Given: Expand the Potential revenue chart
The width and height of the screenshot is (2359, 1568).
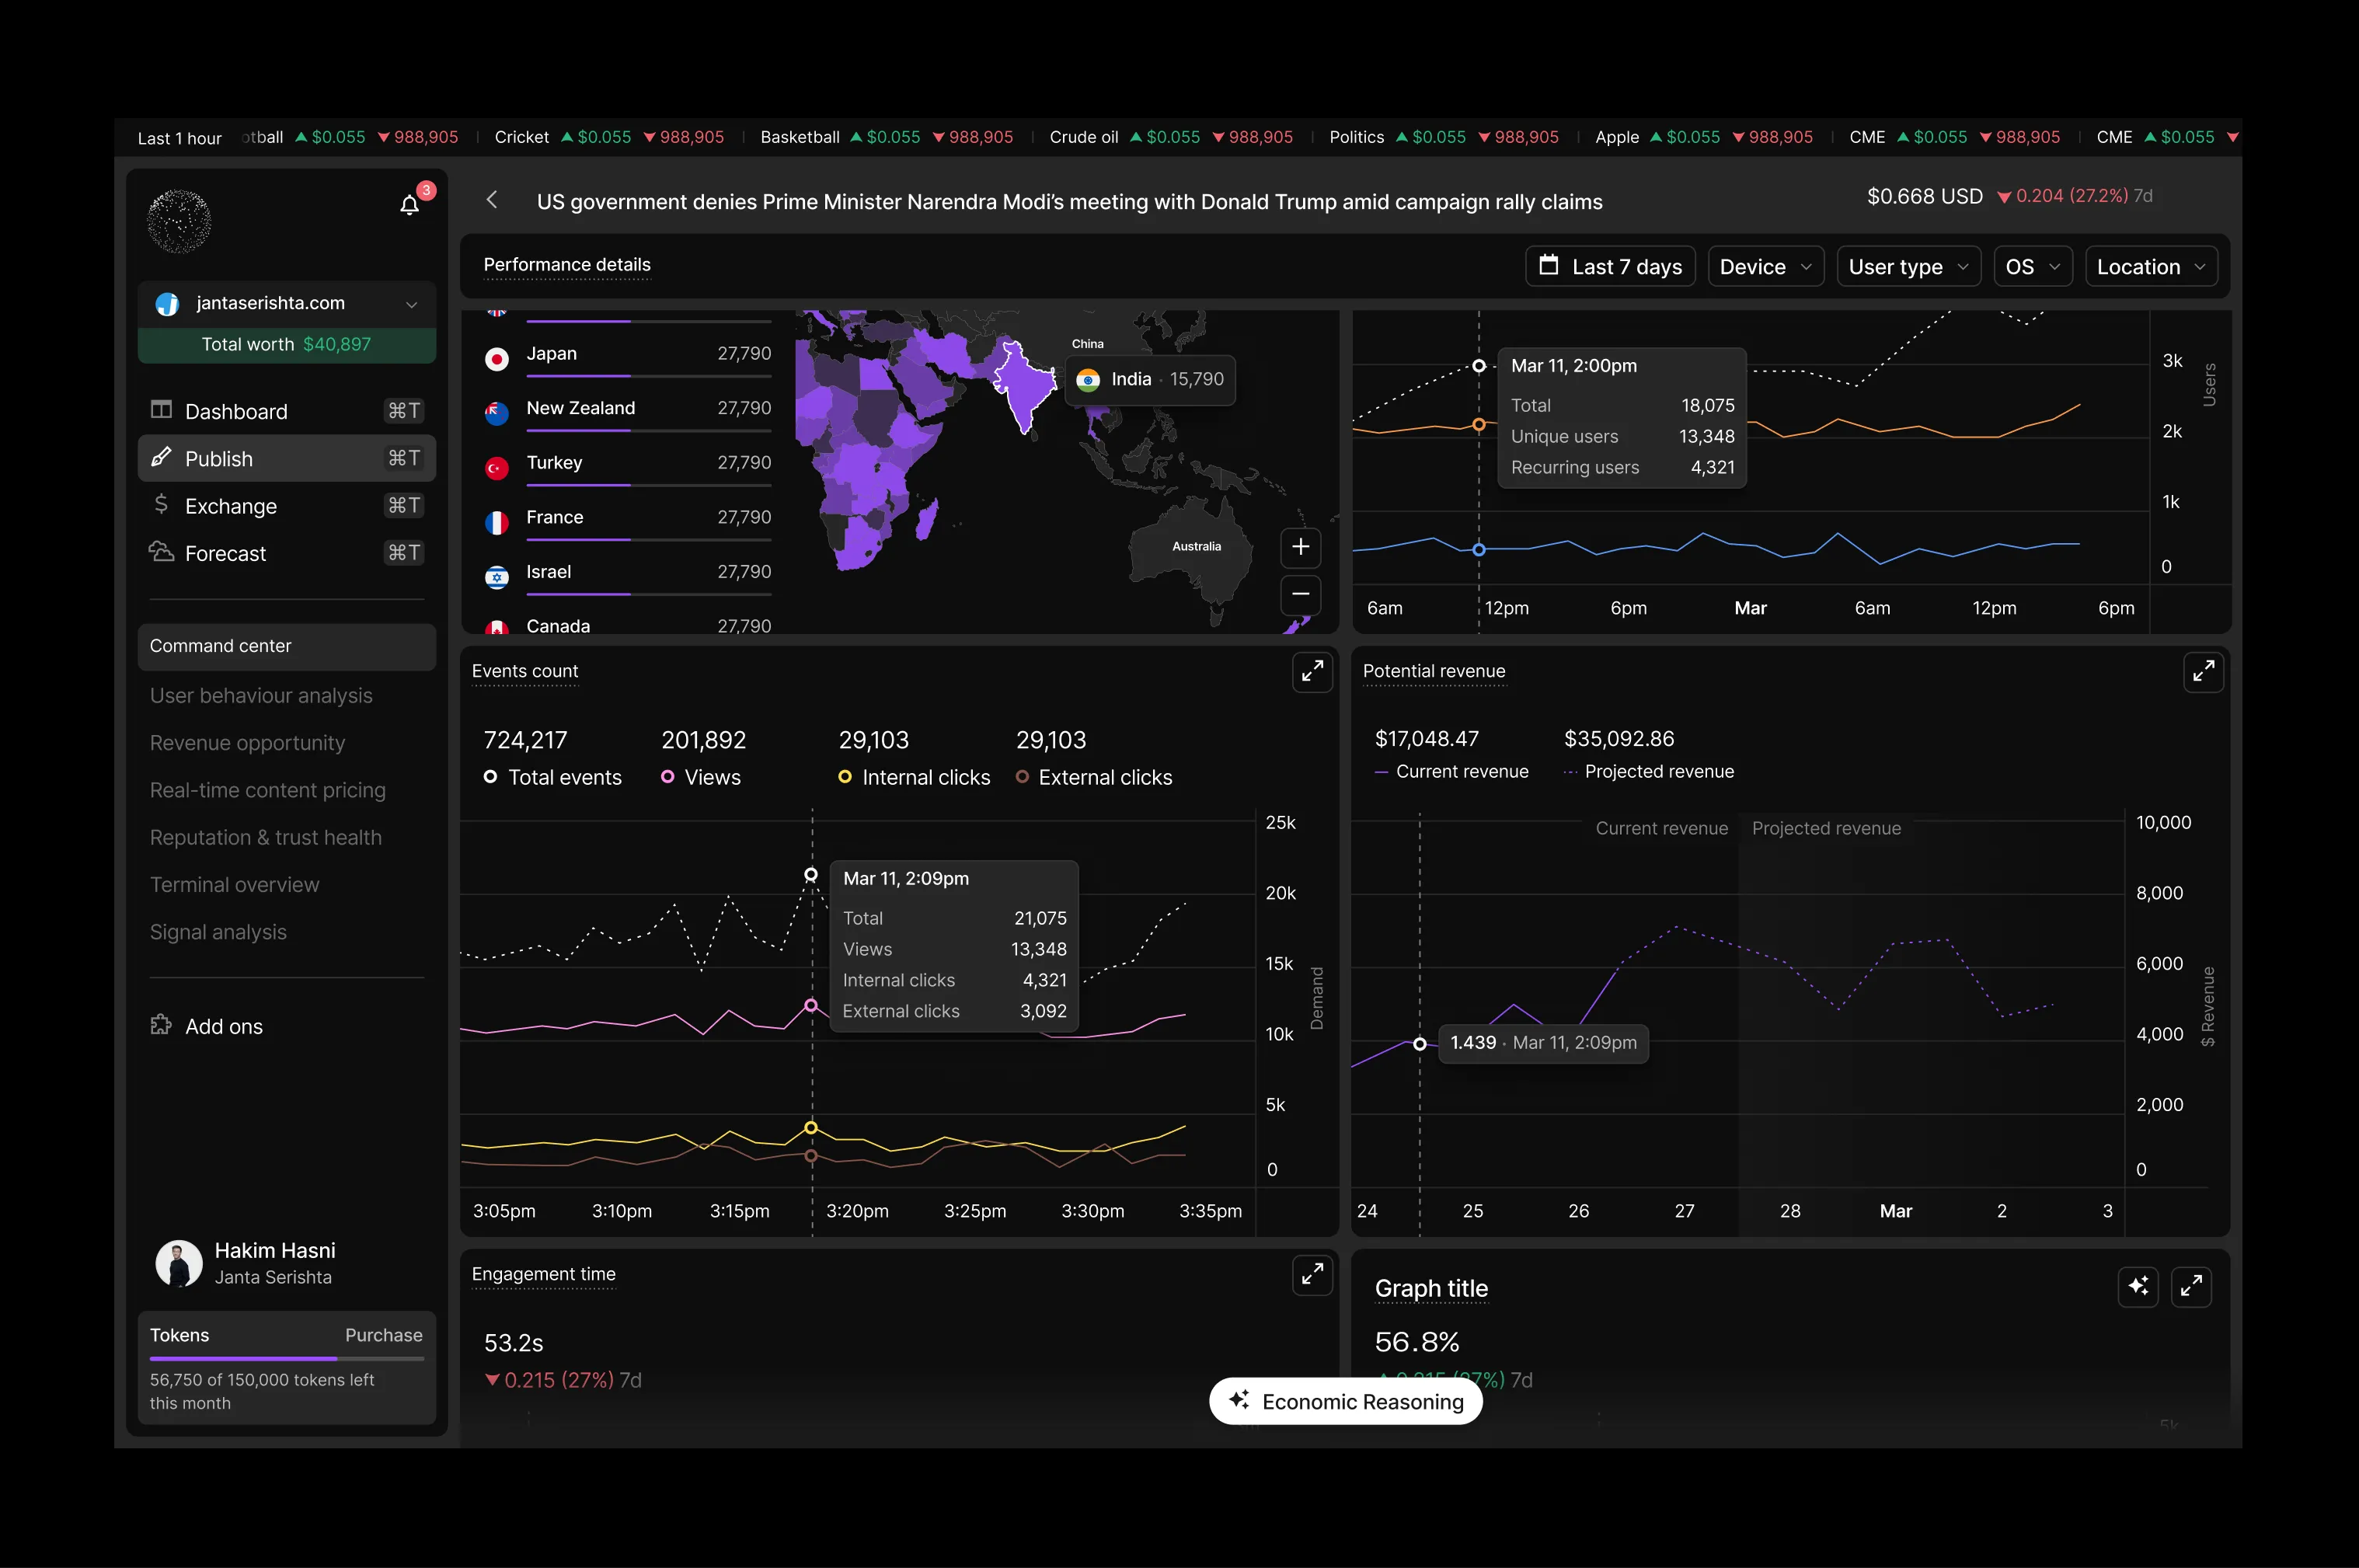Looking at the screenshot, I should (x=2203, y=672).
